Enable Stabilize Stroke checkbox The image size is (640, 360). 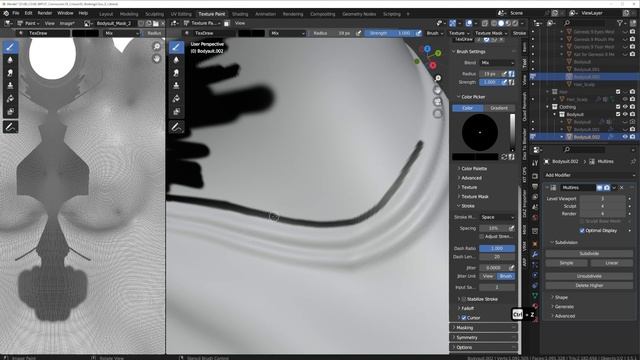pyautogui.click(x=464, y=299)
